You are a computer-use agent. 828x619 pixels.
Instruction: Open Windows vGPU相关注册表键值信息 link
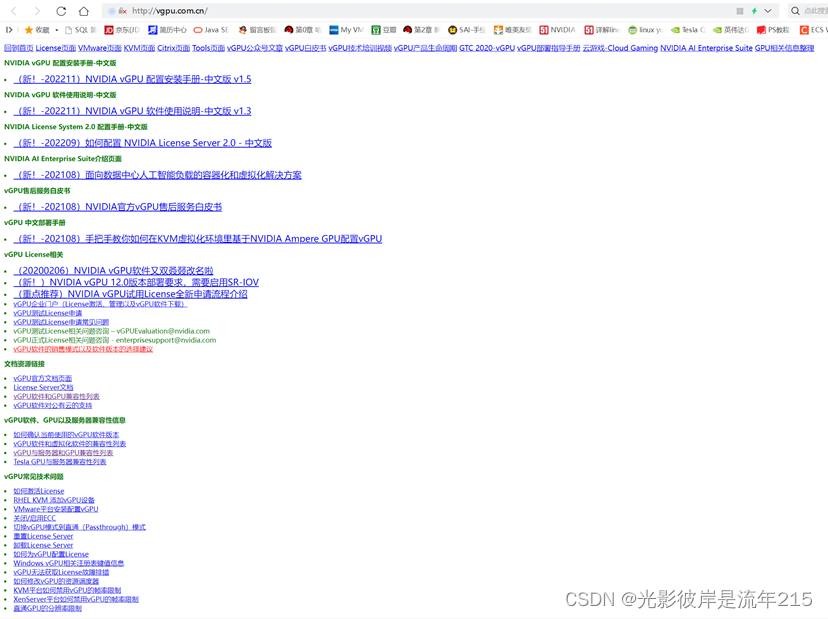[x=69, y=563]
